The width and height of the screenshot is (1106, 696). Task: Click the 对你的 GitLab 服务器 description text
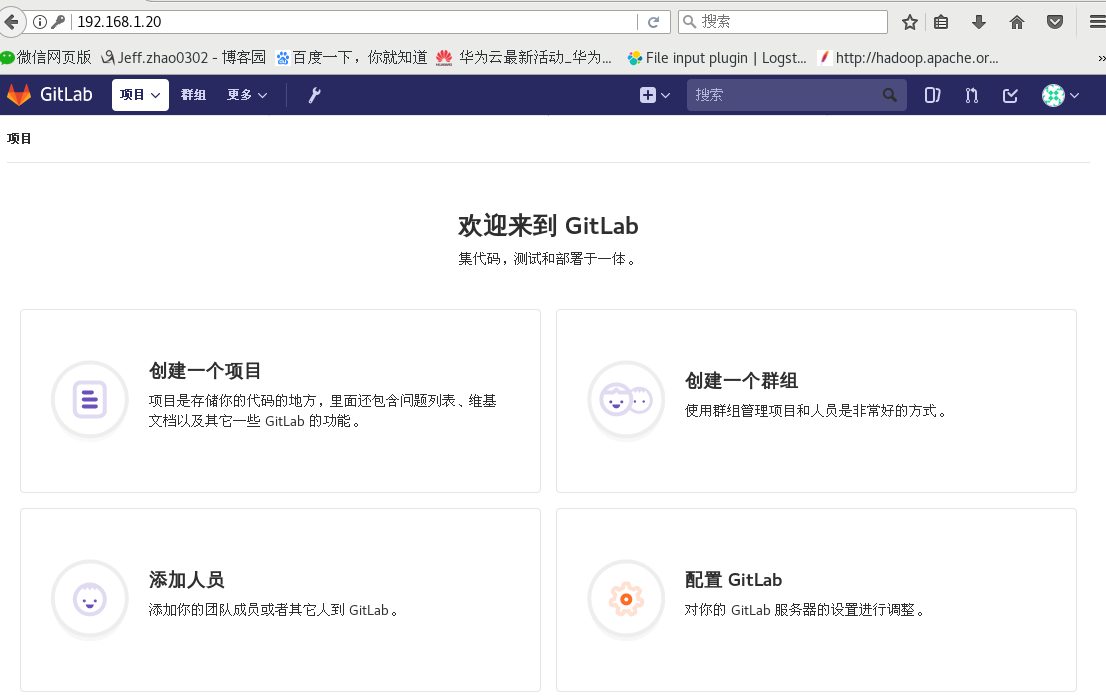(805, 610)
